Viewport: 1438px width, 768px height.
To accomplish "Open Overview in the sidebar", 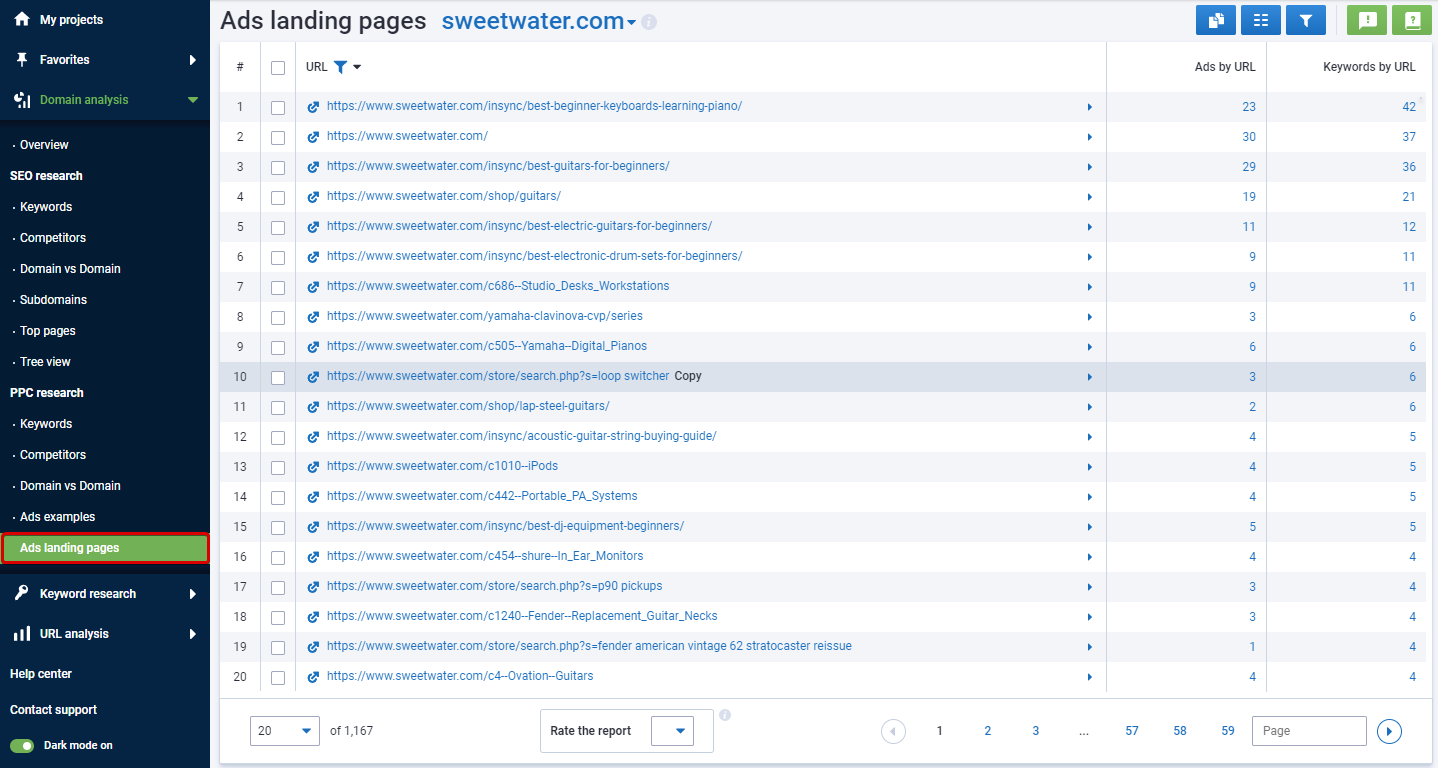I will coord(44,145).
